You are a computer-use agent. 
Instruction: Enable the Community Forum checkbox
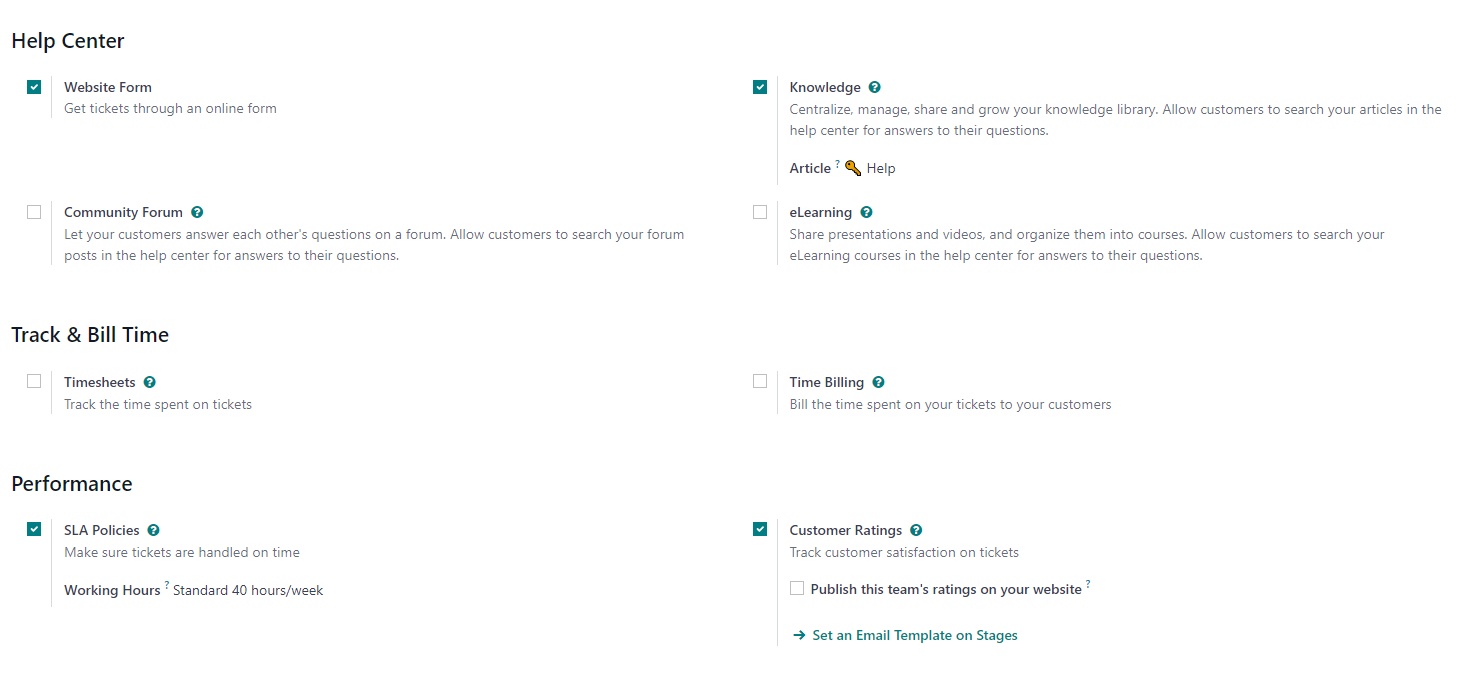[34, 212]
